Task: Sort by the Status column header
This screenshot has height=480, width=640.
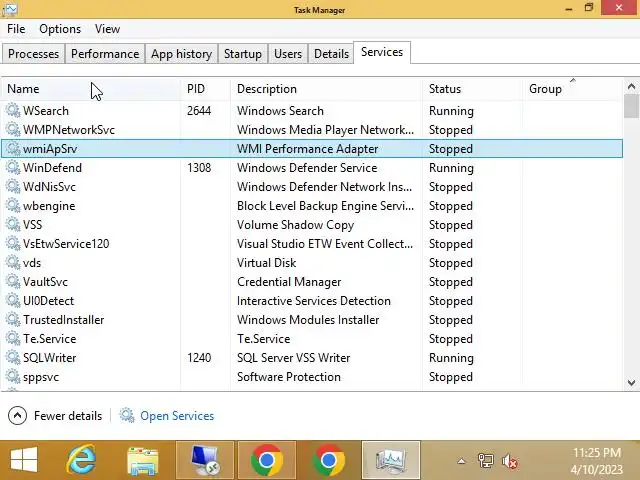Action: [x=473, y=89]
